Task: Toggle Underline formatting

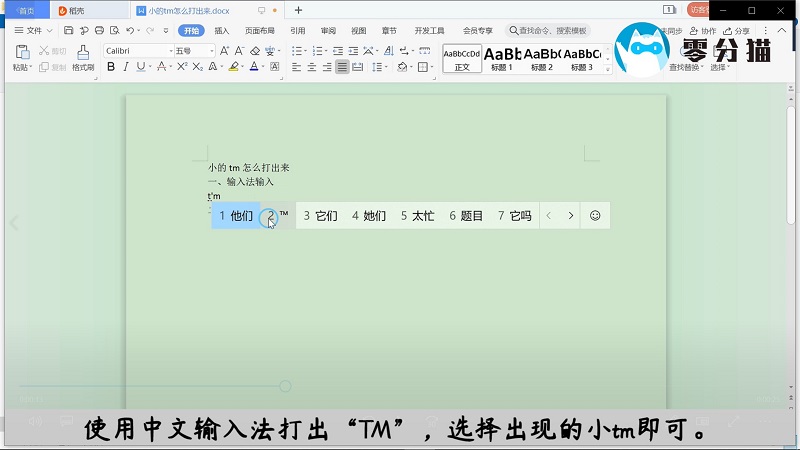Action: (x=140, y=66)
